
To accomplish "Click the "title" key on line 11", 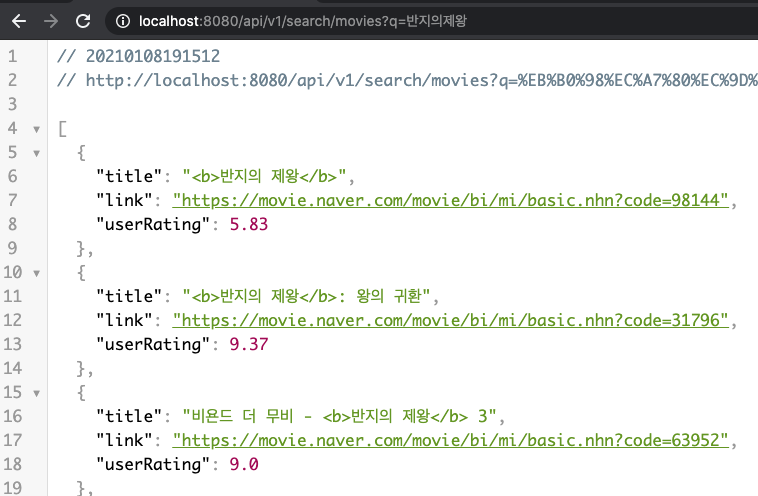I will tap(129, 296).
